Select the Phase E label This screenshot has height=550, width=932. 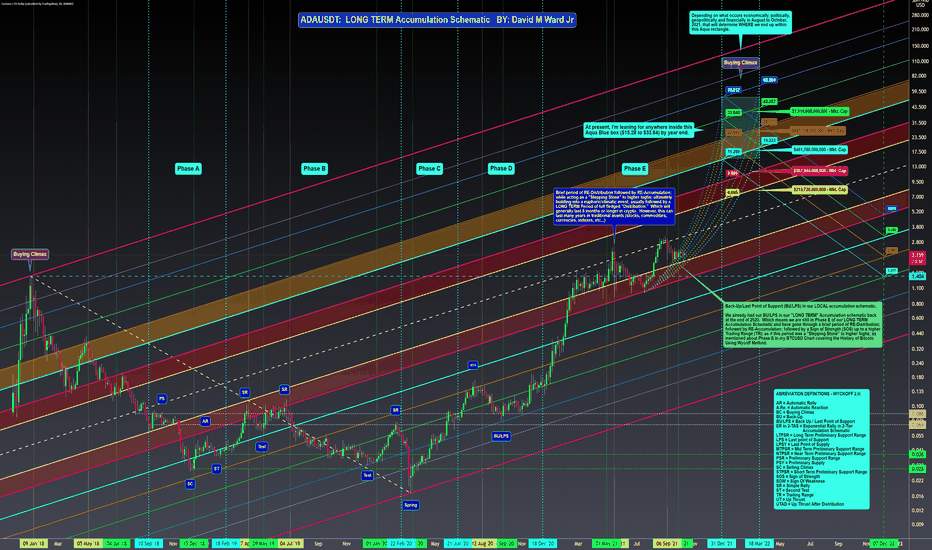(635, 169)
